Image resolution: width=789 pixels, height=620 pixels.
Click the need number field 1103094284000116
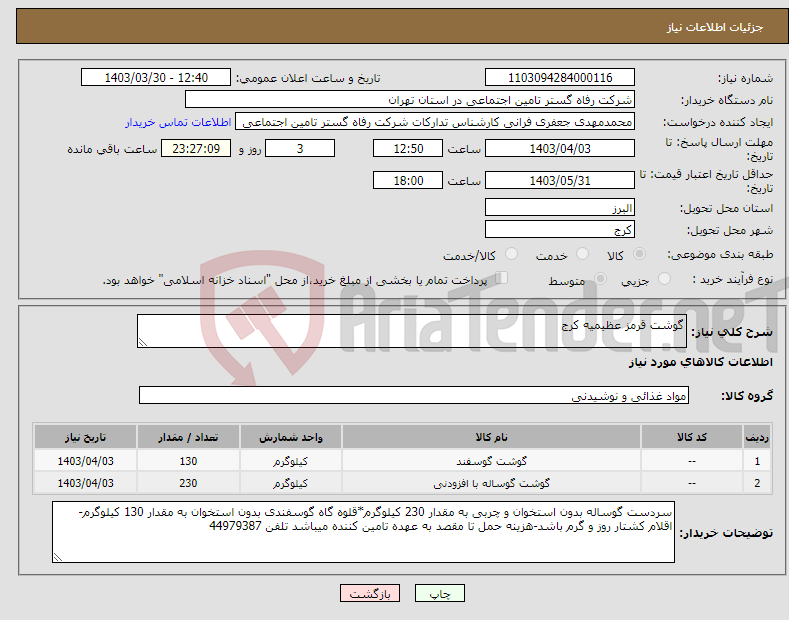[x=560, y=78]
